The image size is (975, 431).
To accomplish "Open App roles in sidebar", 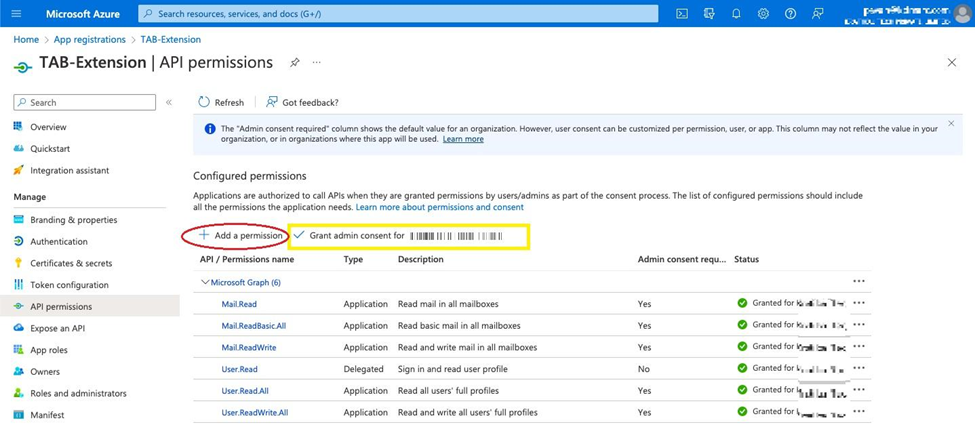I will tap(49, 350).
